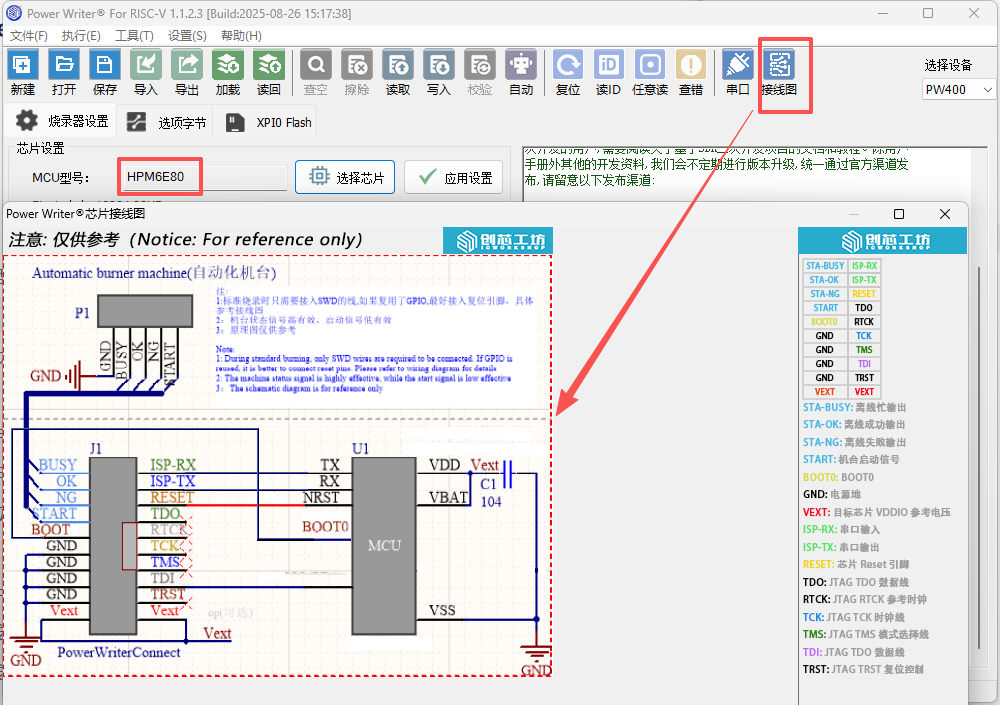Click the legend line "ISP-TX: 串口输出"
1000x705 pixels.
coord(841,547)
